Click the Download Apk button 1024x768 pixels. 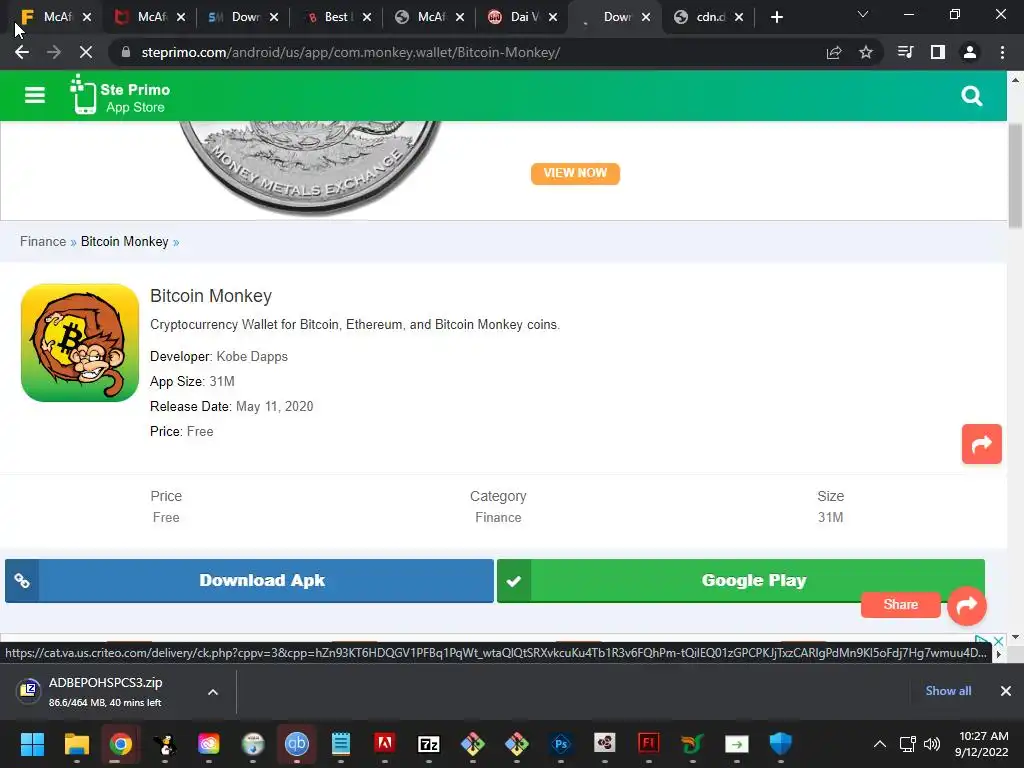click(x=249, y=581)
